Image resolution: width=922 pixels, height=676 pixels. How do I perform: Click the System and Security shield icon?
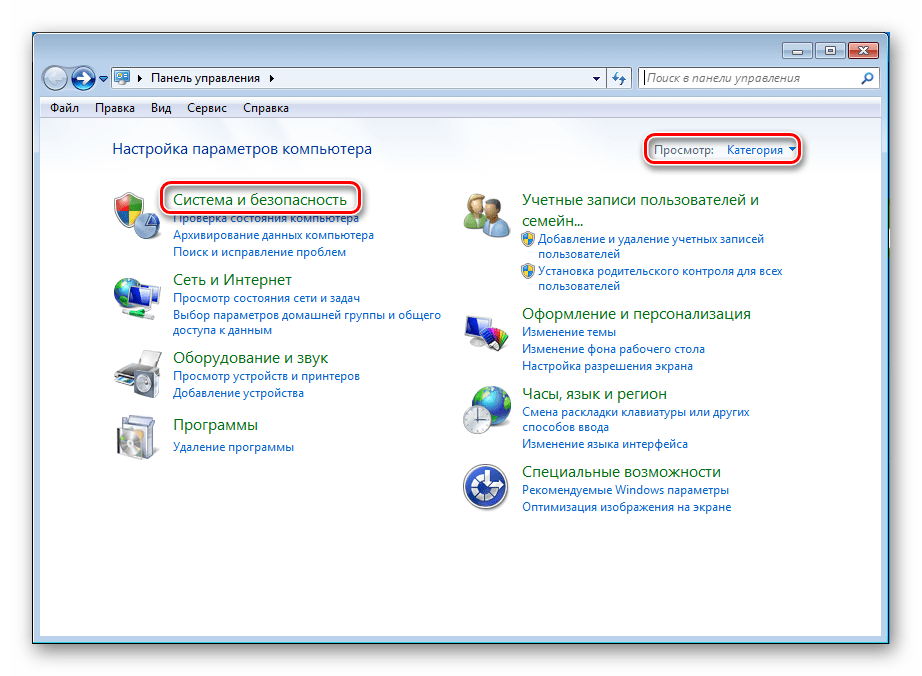(x=137, y=215)
